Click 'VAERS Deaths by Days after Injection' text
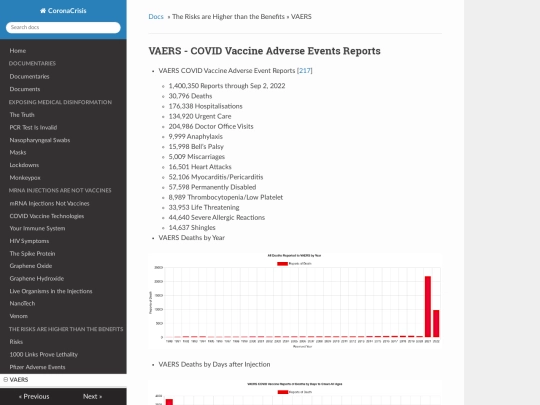Screen dimensions: 540x405 click(214, 364)
